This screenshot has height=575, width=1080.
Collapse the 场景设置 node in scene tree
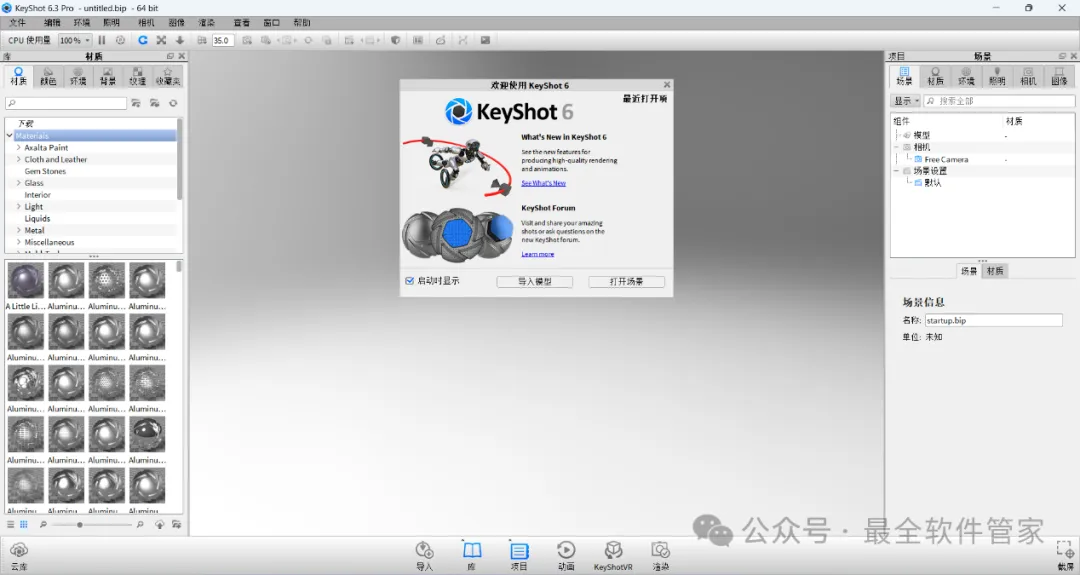point(897,171)
